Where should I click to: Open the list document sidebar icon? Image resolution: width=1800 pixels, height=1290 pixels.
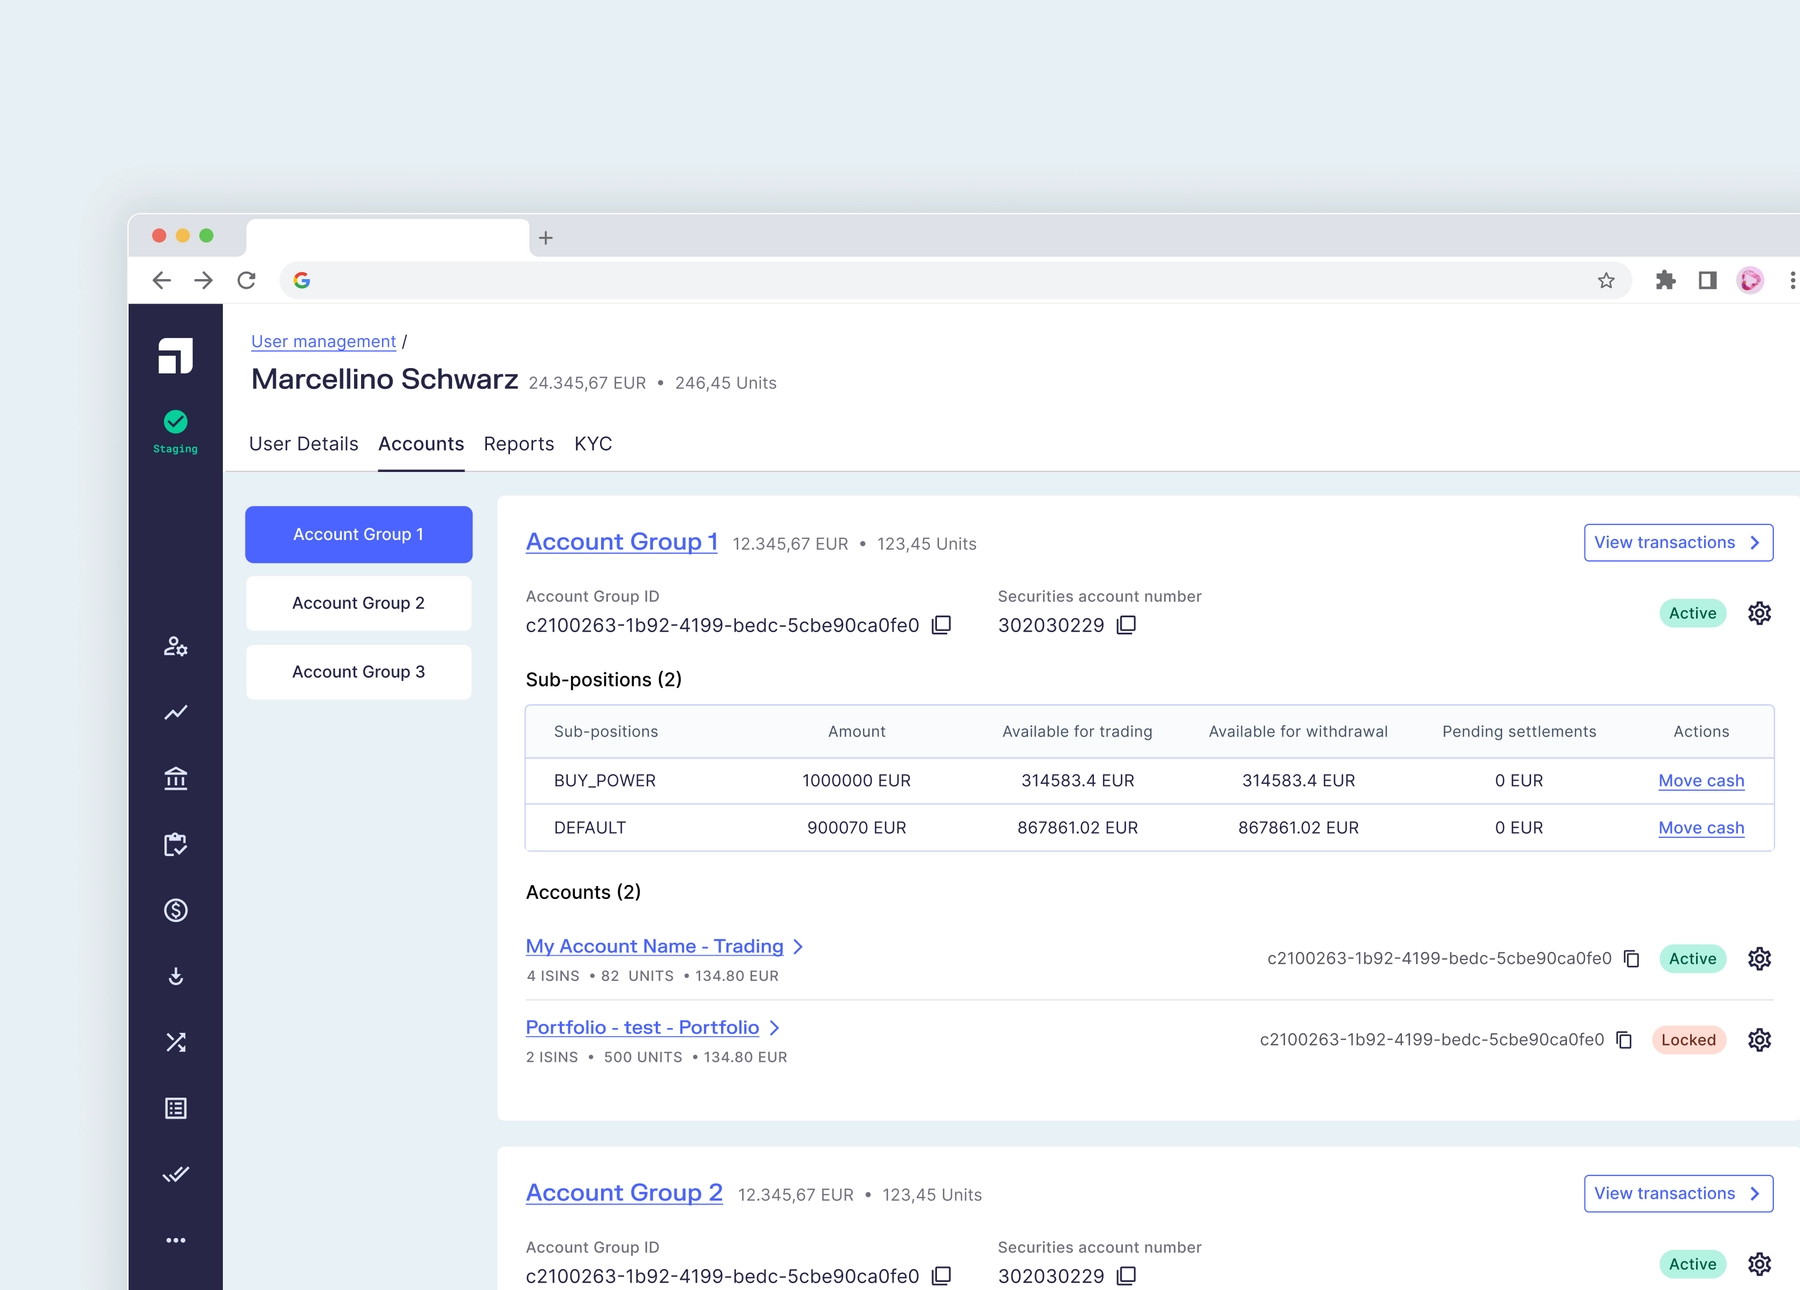176,1108
